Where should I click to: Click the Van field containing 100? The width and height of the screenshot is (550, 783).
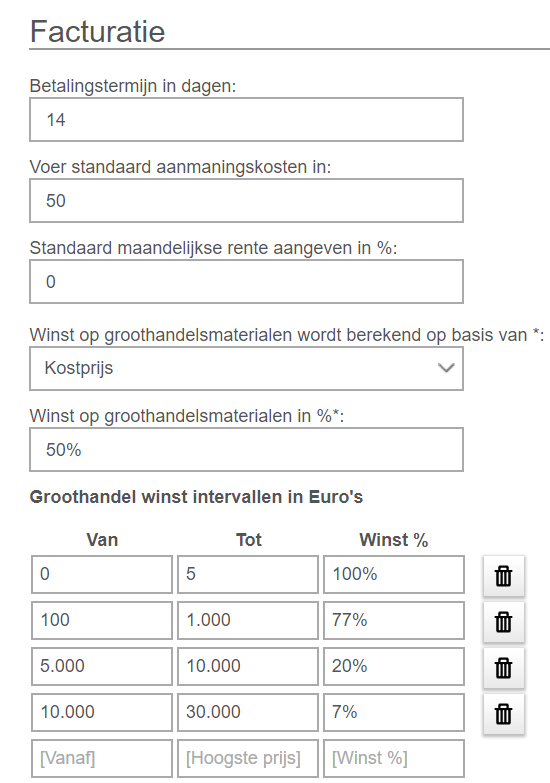[102, 620]
